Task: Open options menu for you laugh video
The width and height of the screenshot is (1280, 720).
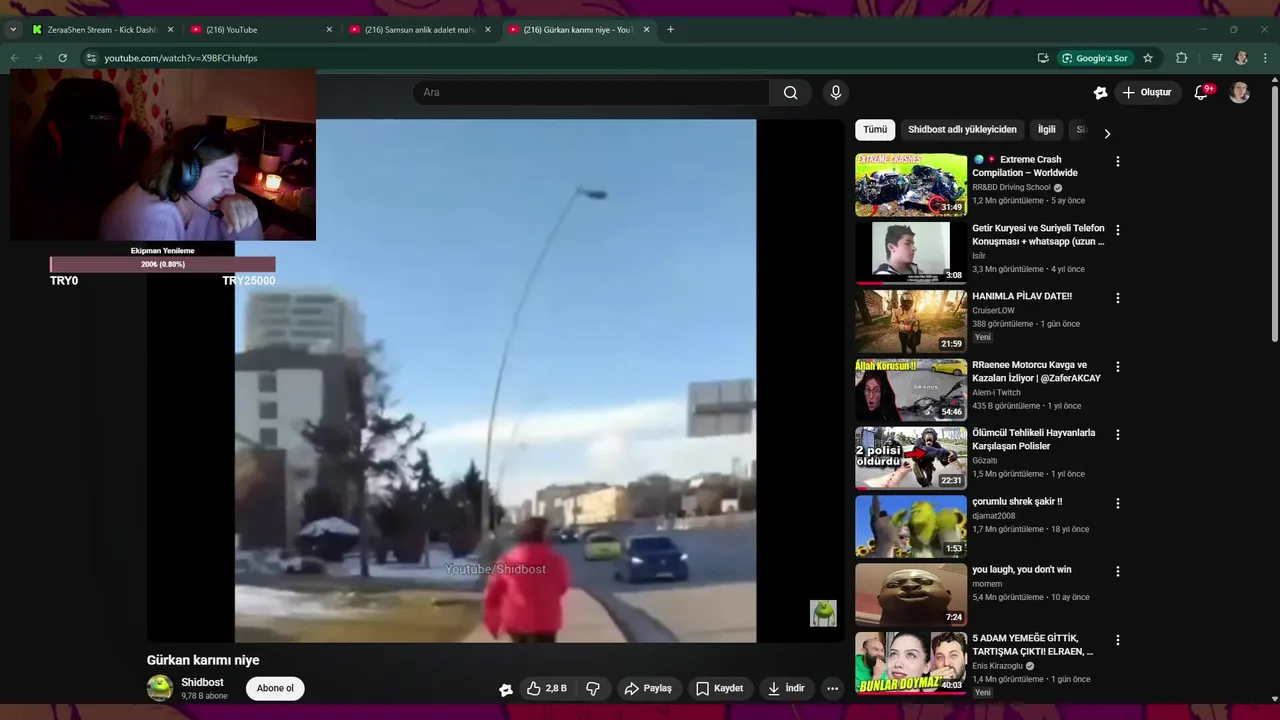Action: pyautogui.click(x=1118, y=572)
